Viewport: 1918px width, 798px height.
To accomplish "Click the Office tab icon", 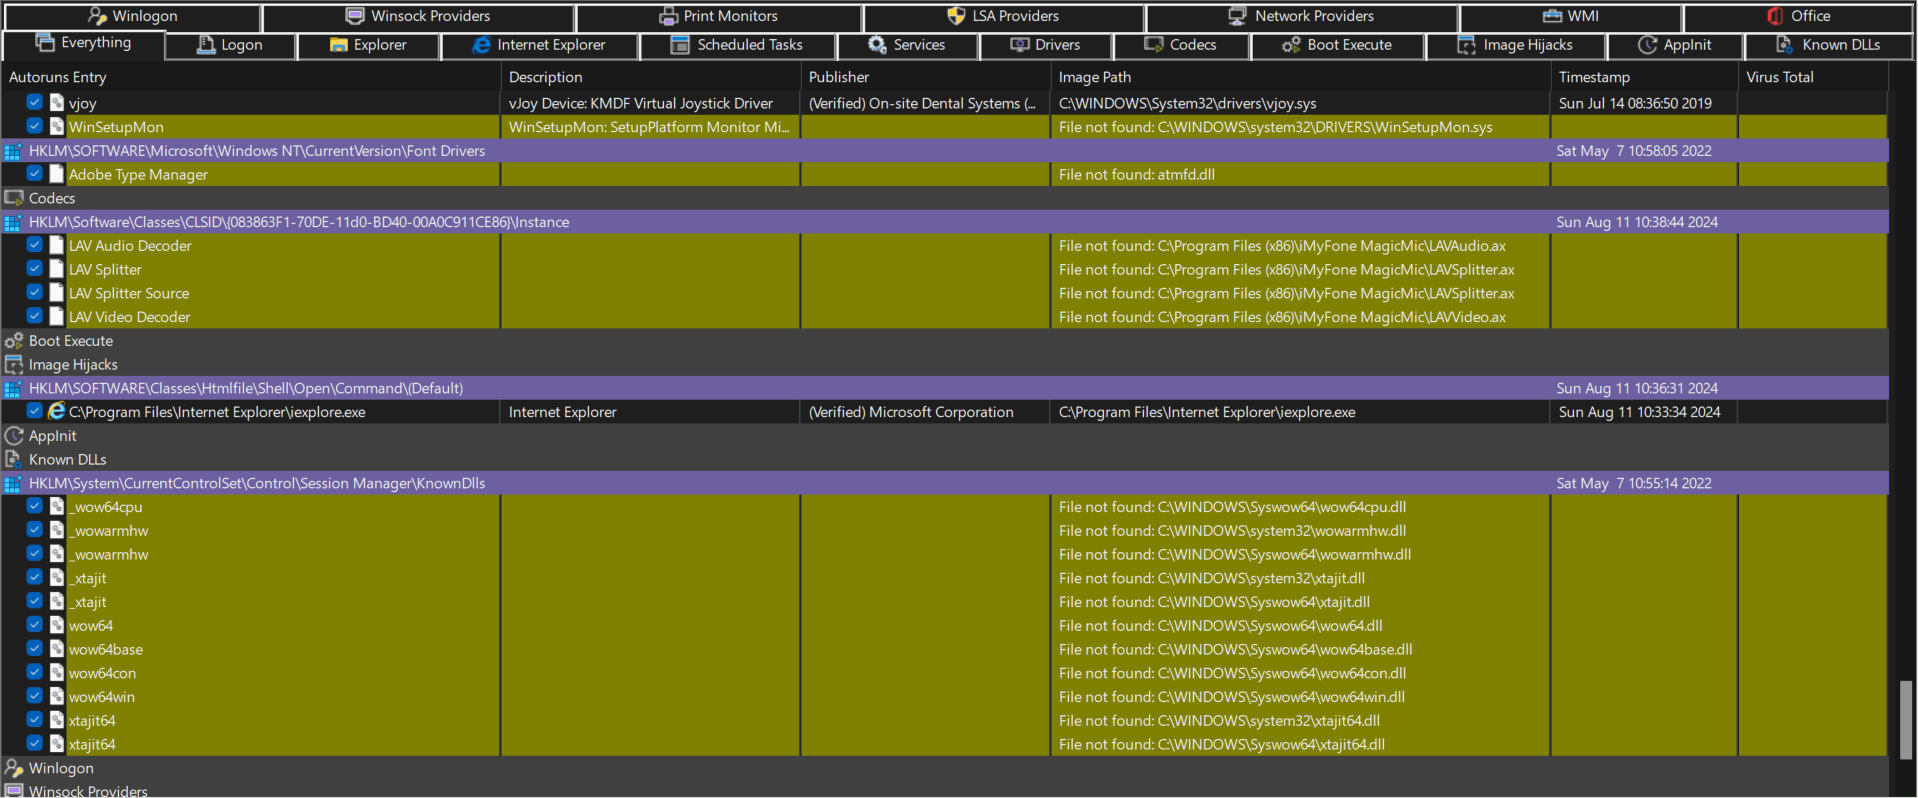I will (x=1775, y=16).
